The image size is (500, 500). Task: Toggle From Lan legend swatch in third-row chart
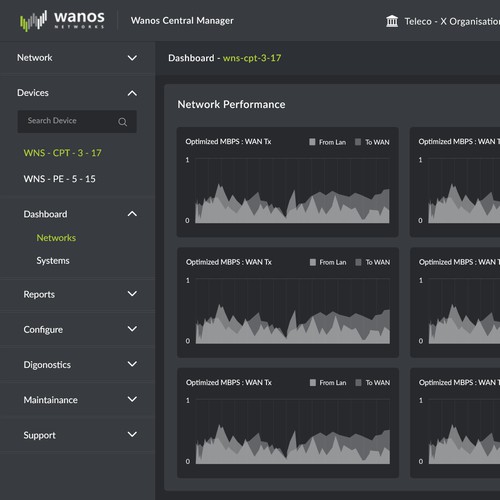[x=313, y=383]
